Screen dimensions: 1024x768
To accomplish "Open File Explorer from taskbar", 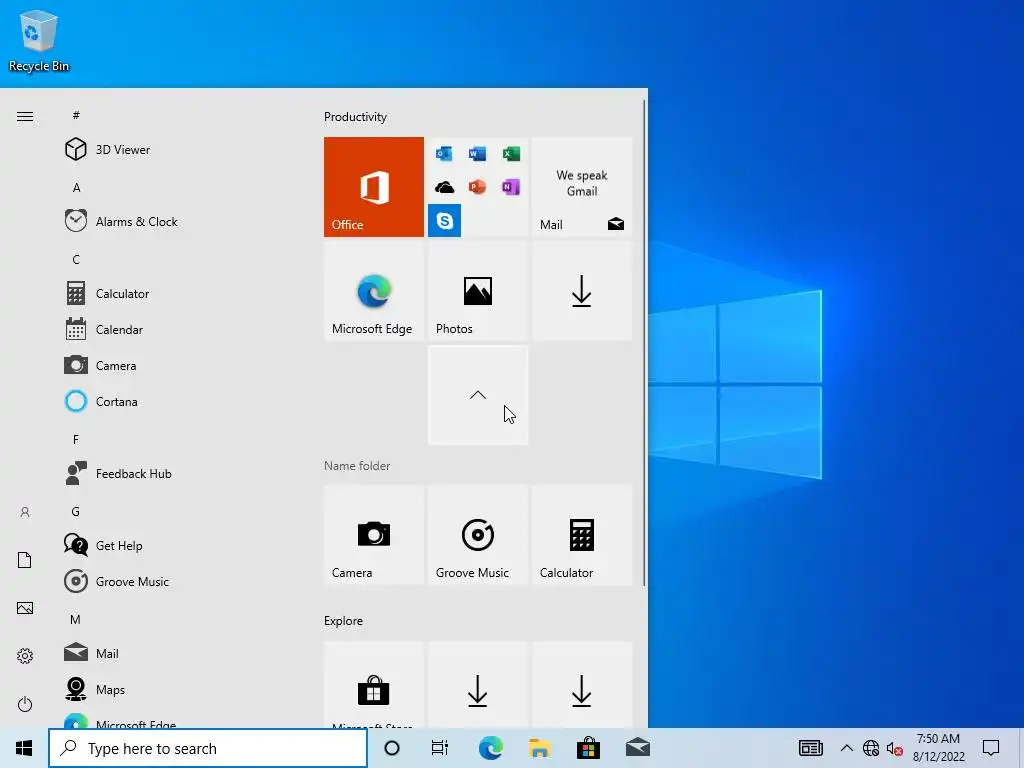I will point(539,748).
